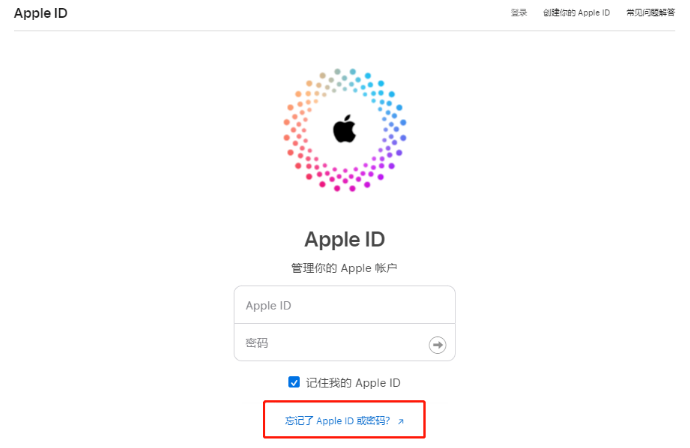Click the 记住我的 Apple ID label text
Image resolution: width=690 pixels, height=448 pixels.
pos(353,382)
